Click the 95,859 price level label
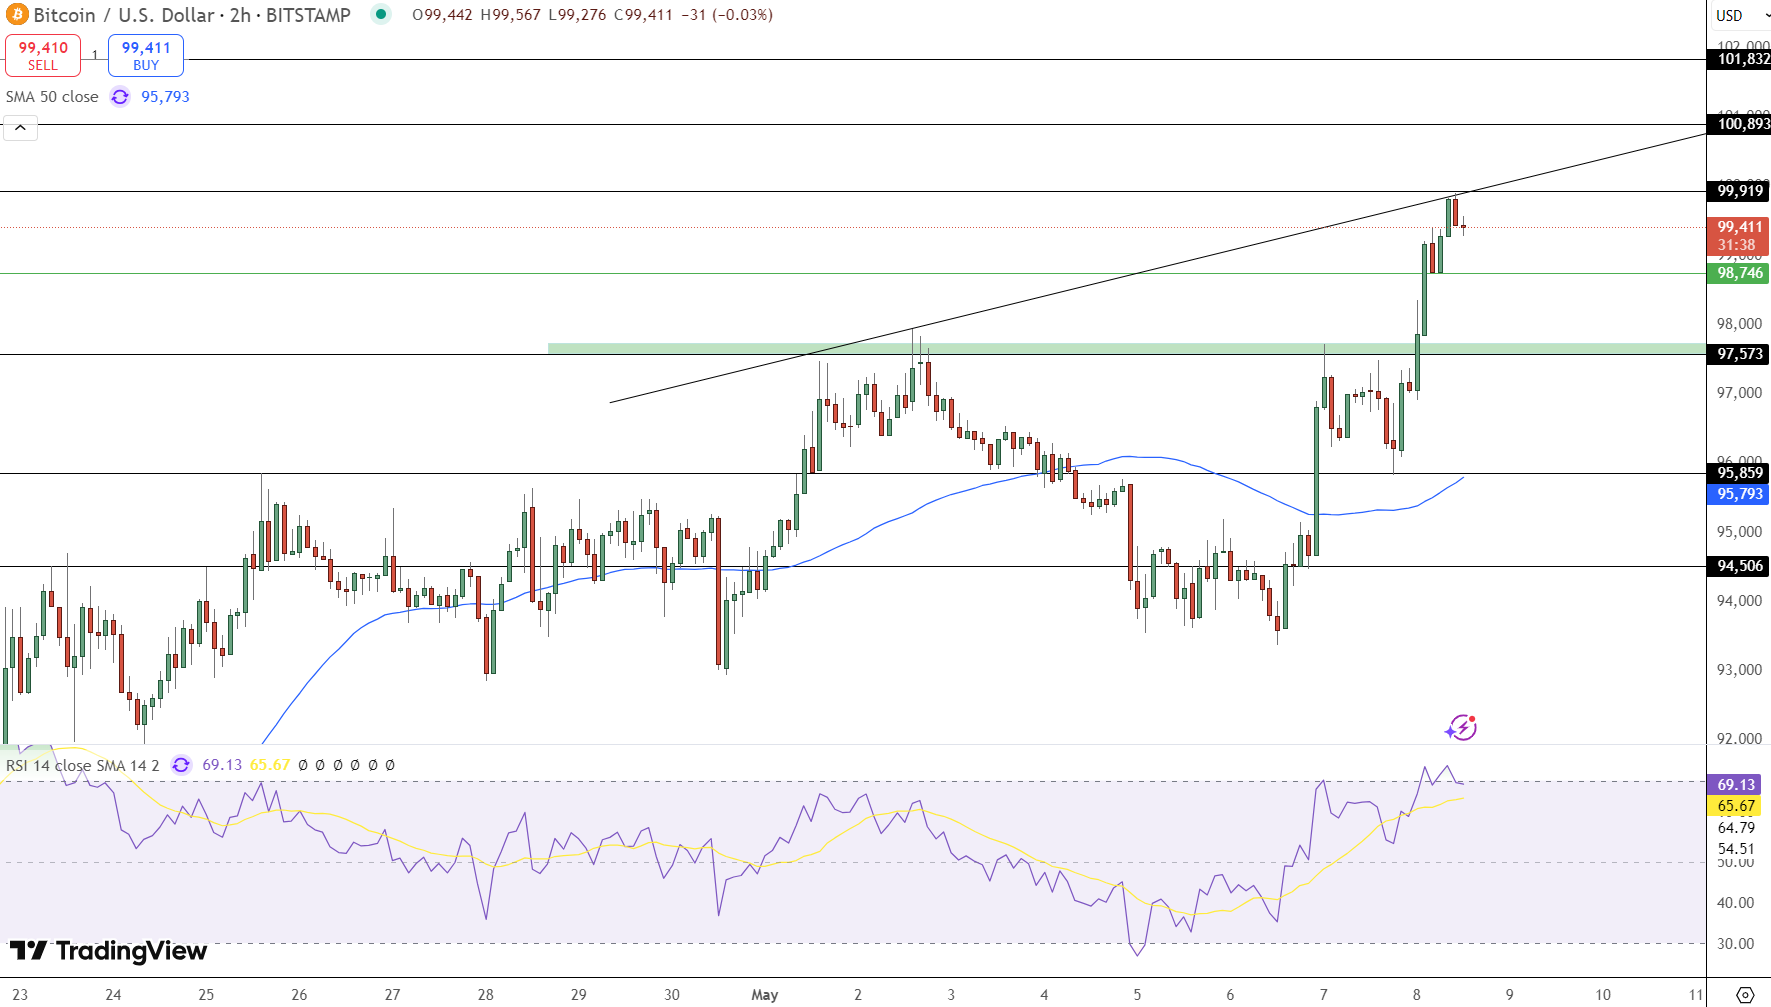The width and height of the screenshot is (1771, 1007). (x=1738, y=473)
